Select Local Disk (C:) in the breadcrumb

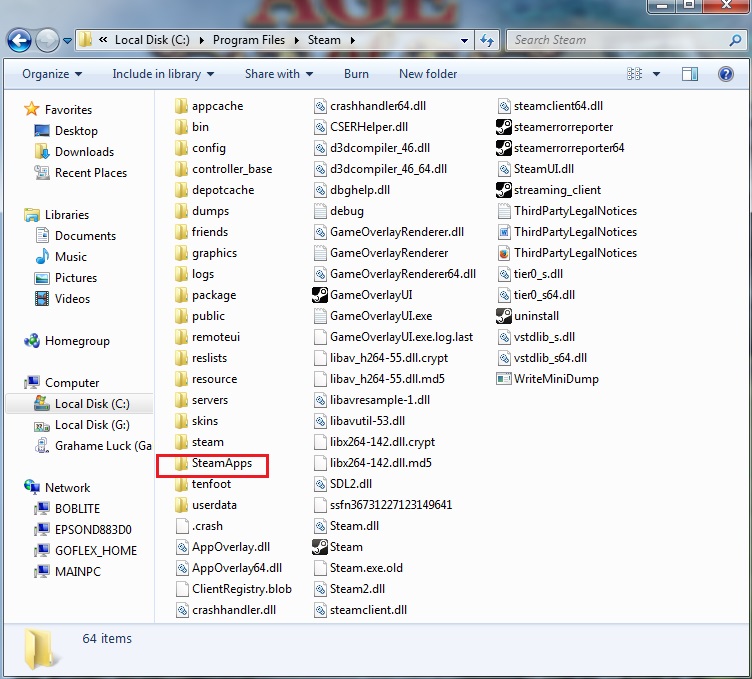[152, 40]
